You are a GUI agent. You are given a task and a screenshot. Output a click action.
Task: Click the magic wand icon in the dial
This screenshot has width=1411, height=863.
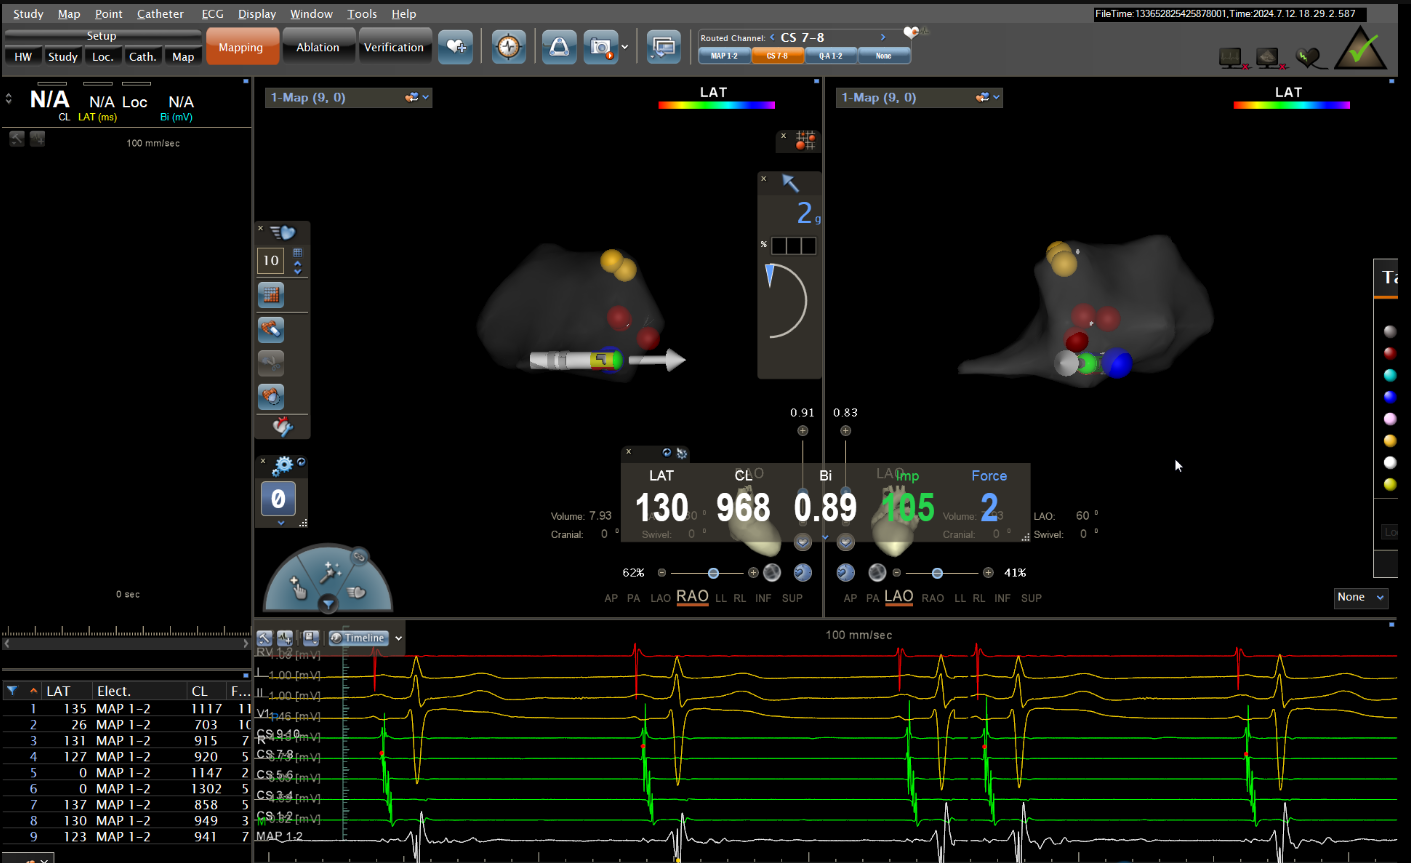[329, 571]
